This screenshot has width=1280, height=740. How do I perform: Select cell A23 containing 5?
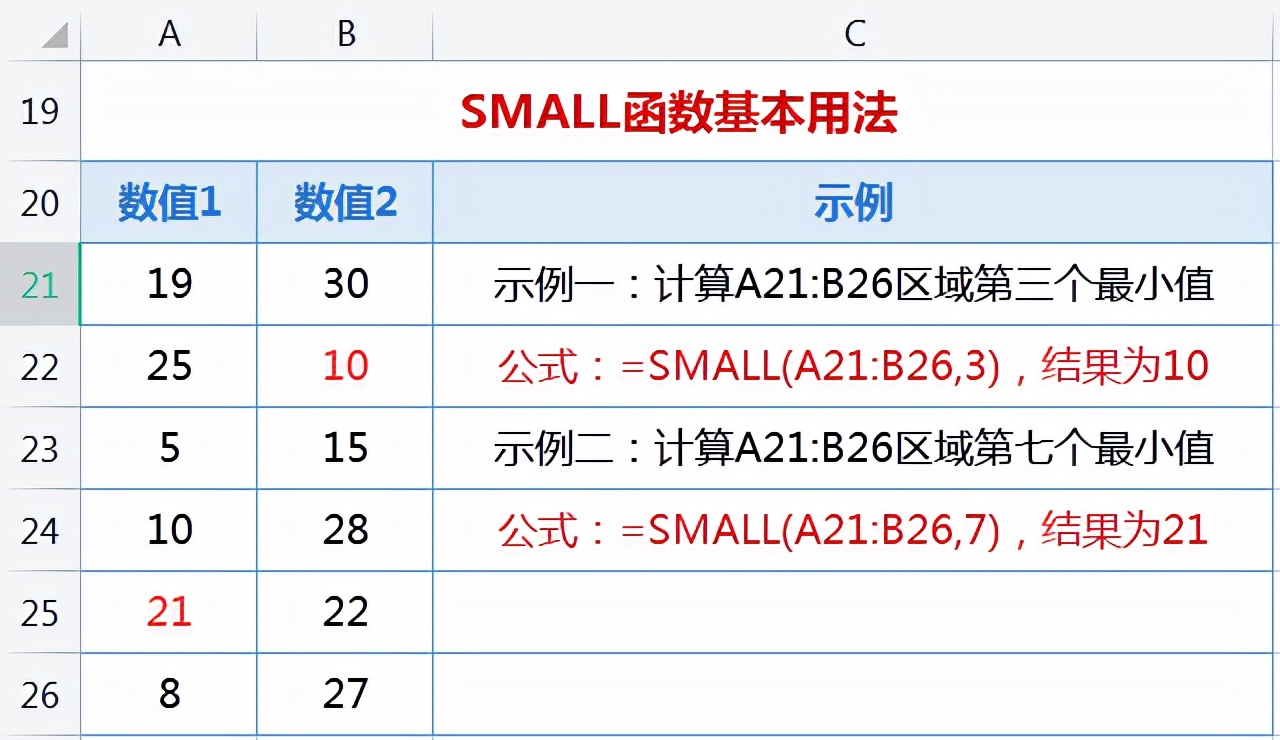click(x=169, y=448)
